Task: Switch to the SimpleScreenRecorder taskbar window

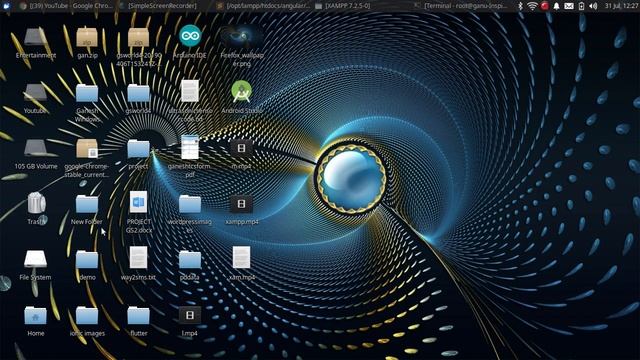Action: click(x=158, y=6)
